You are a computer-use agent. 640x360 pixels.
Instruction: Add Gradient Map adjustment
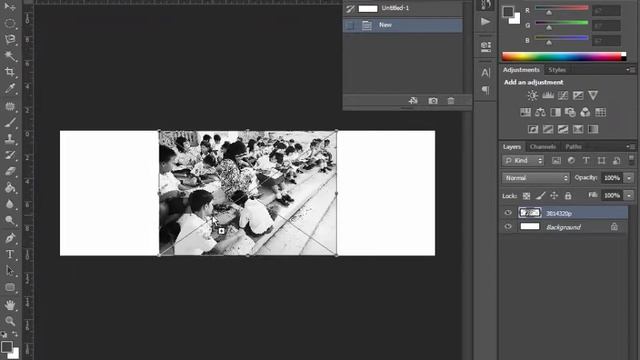[593, 129]
